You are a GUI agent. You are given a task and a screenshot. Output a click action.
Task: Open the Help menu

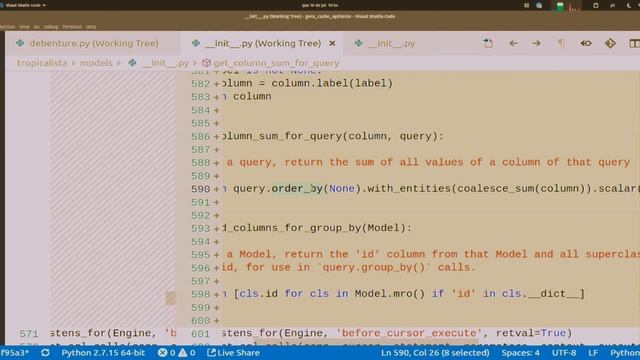click(91, 27)
